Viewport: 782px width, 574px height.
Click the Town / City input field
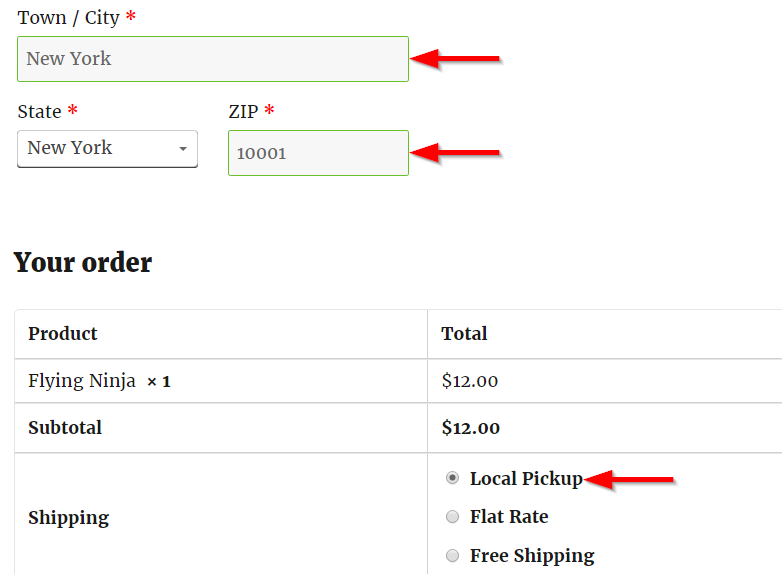coord(212,59)
